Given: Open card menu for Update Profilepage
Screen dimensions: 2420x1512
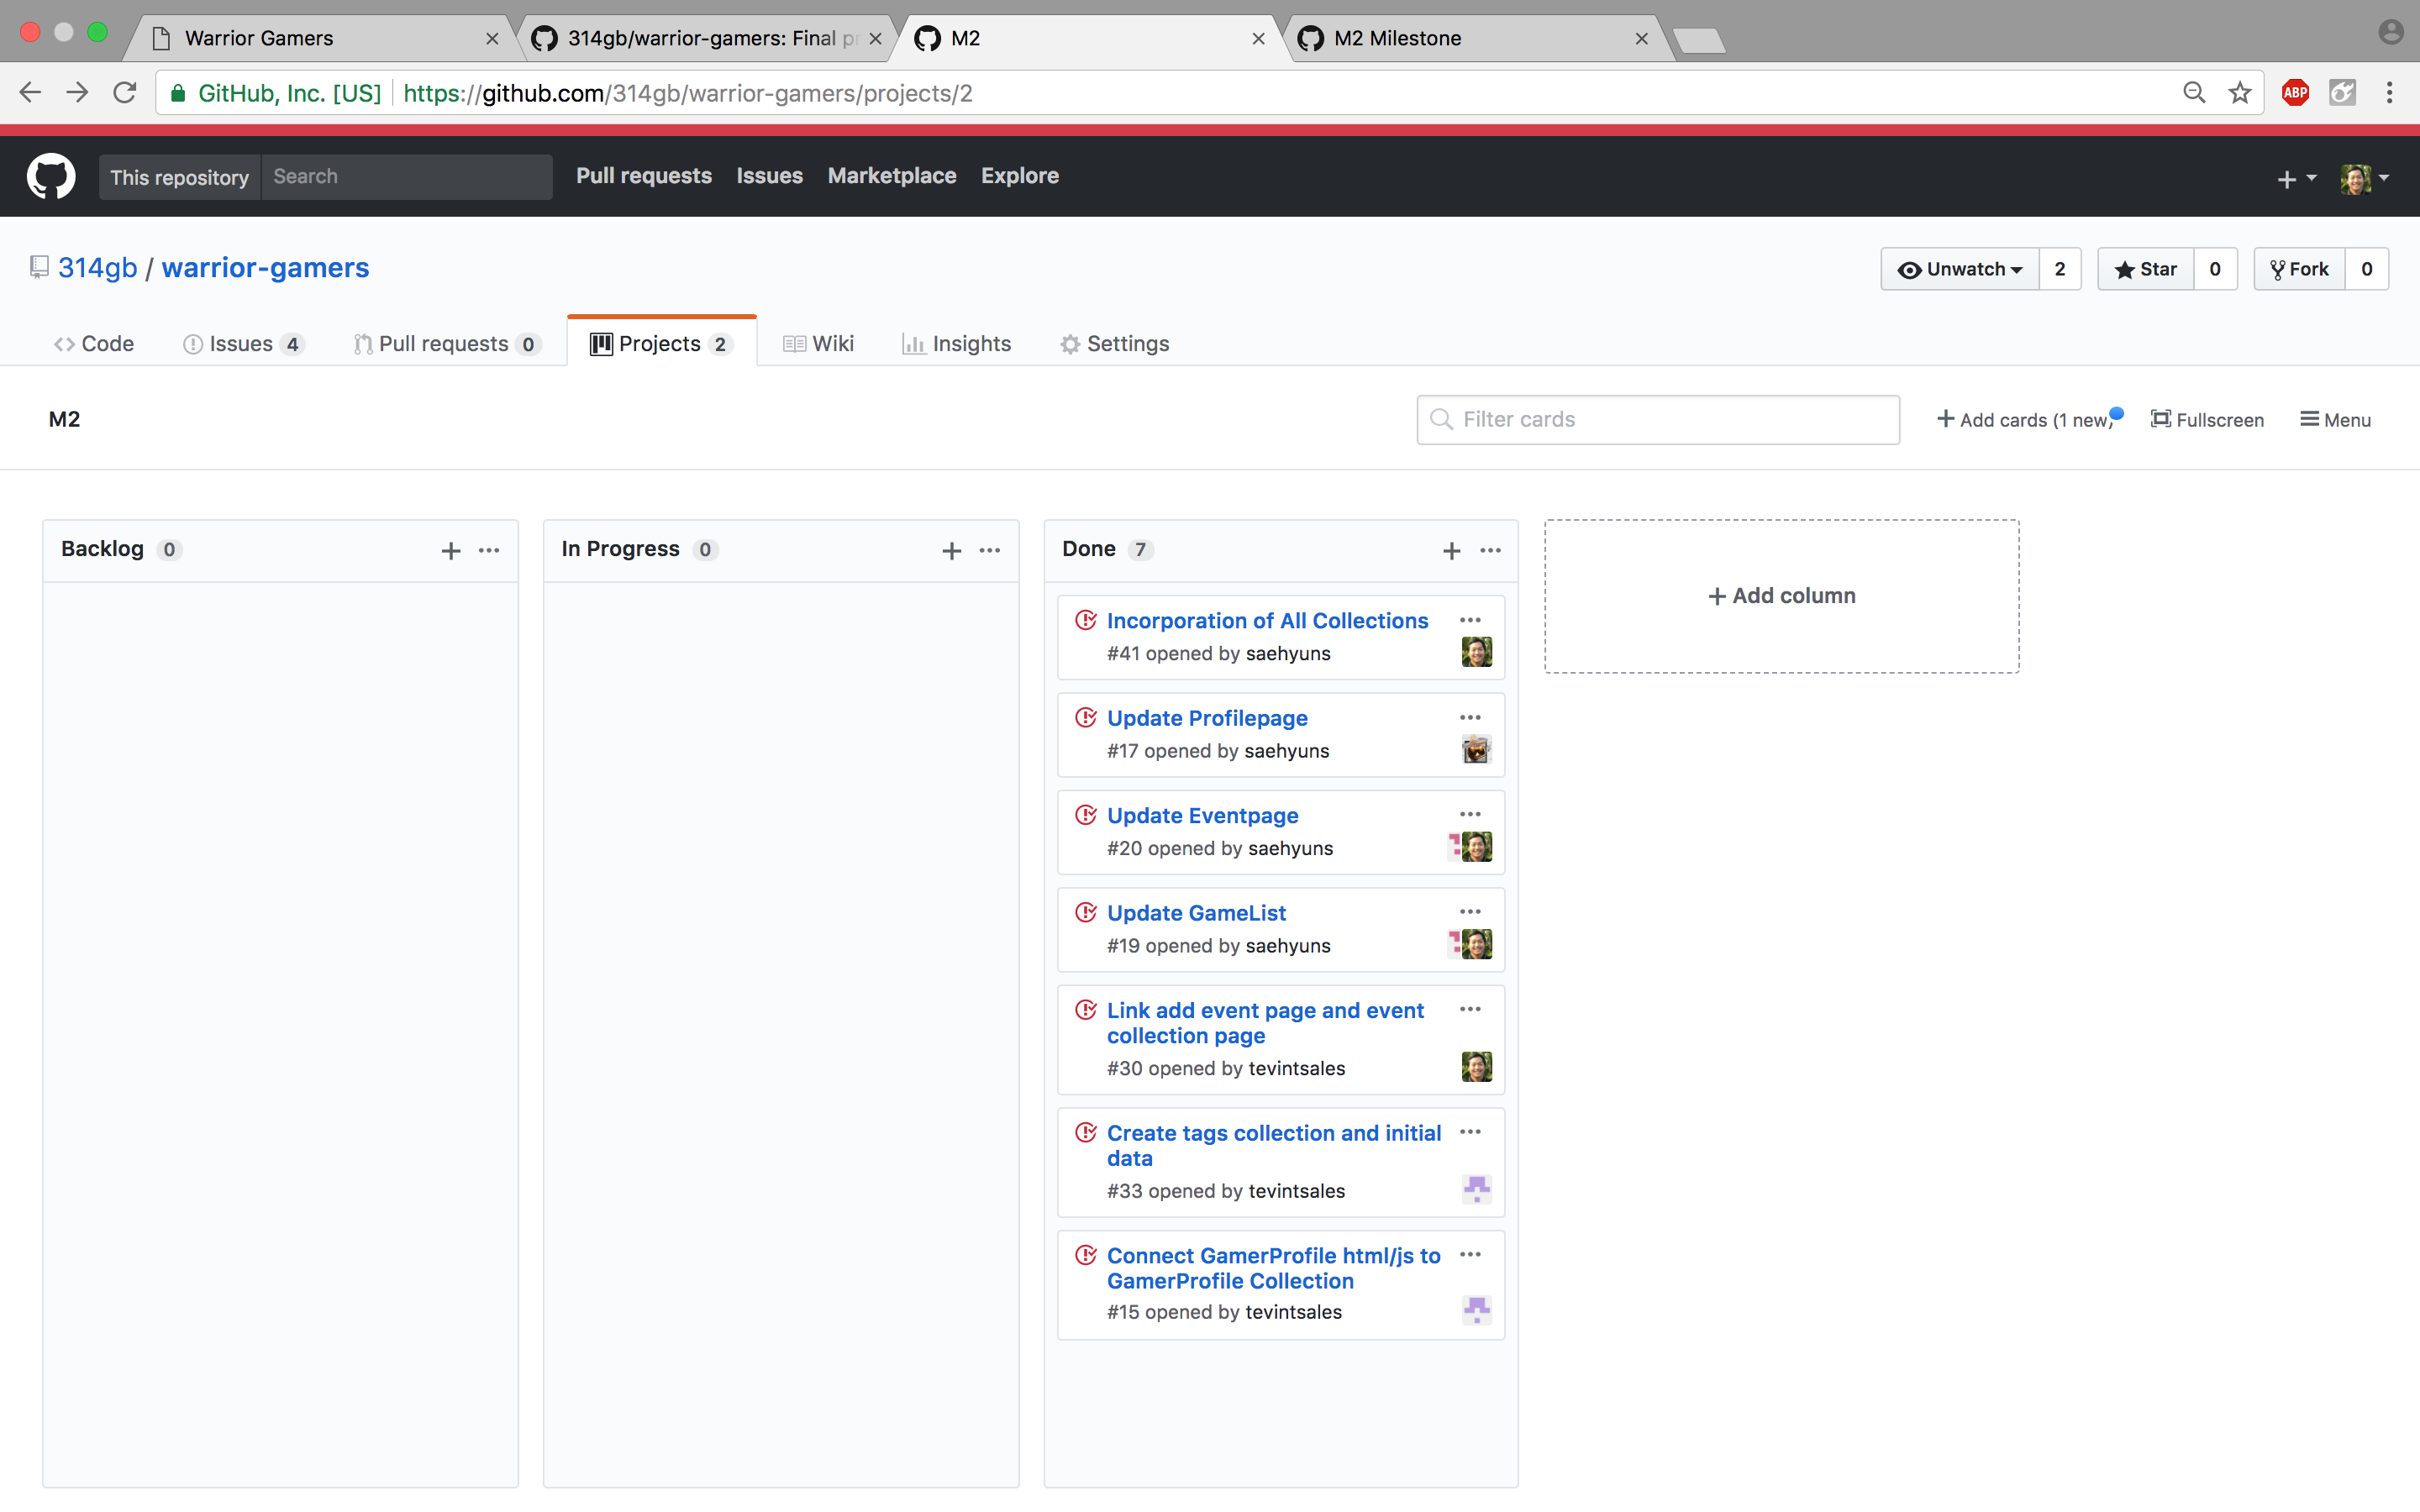Looking at the screenshot, I should click(x=1470, y=717).
